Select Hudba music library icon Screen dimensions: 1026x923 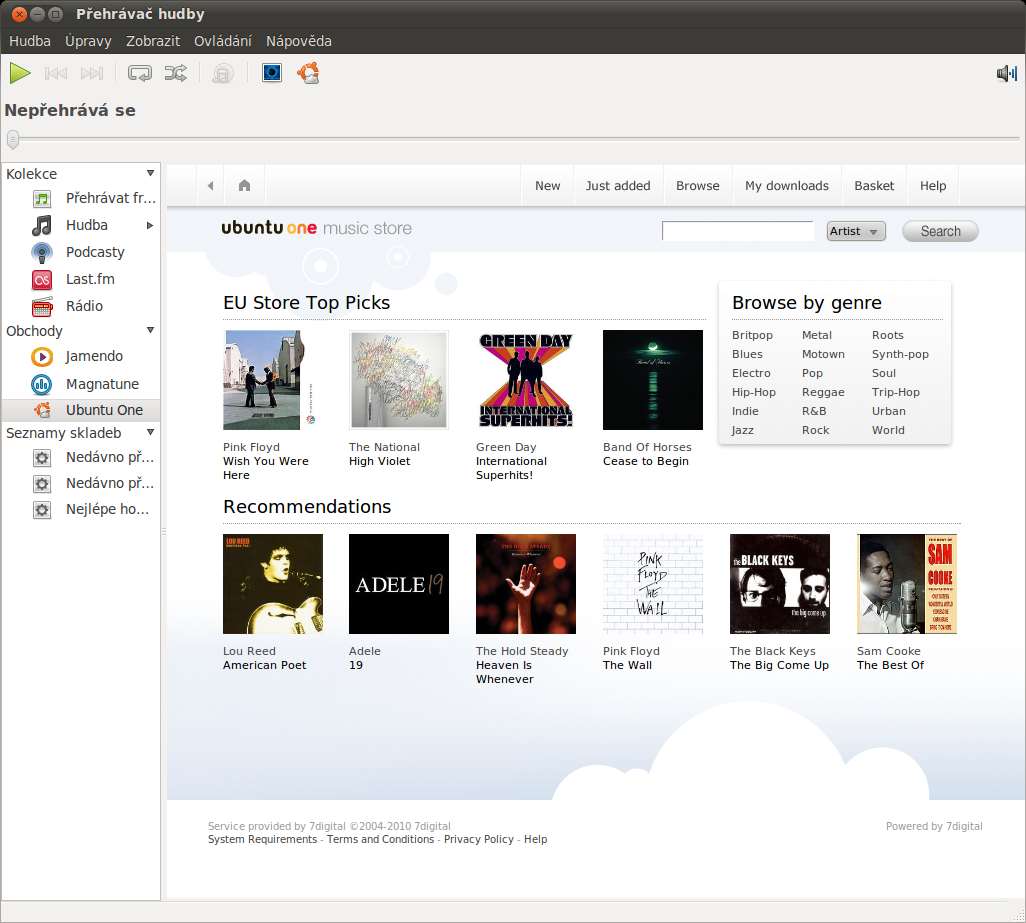click(42, 226)
